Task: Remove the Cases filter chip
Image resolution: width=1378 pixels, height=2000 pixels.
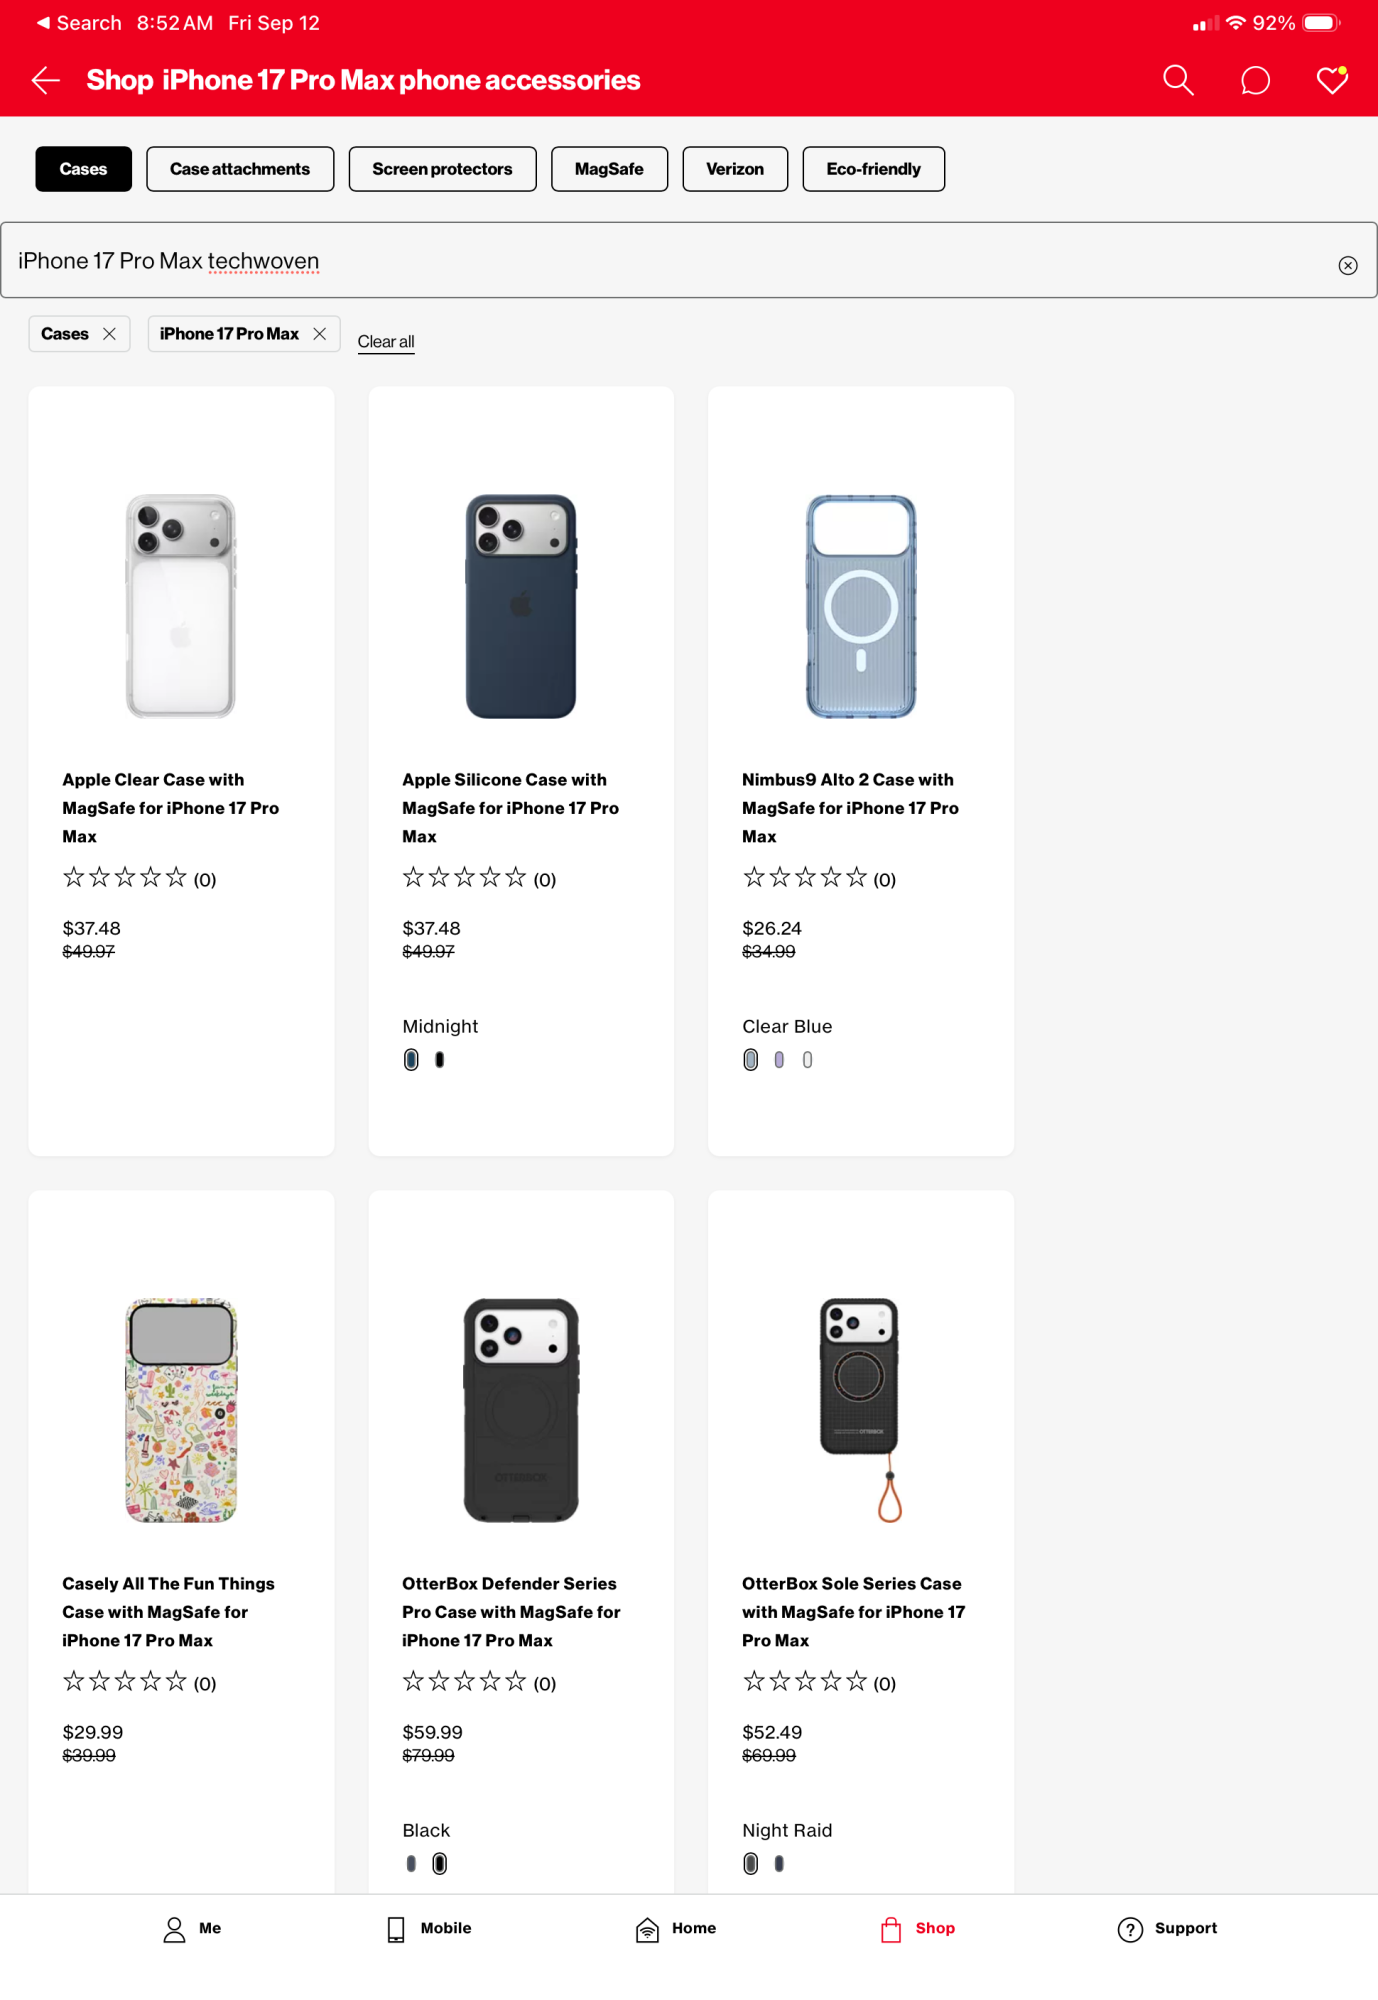Action: point(110,334)
